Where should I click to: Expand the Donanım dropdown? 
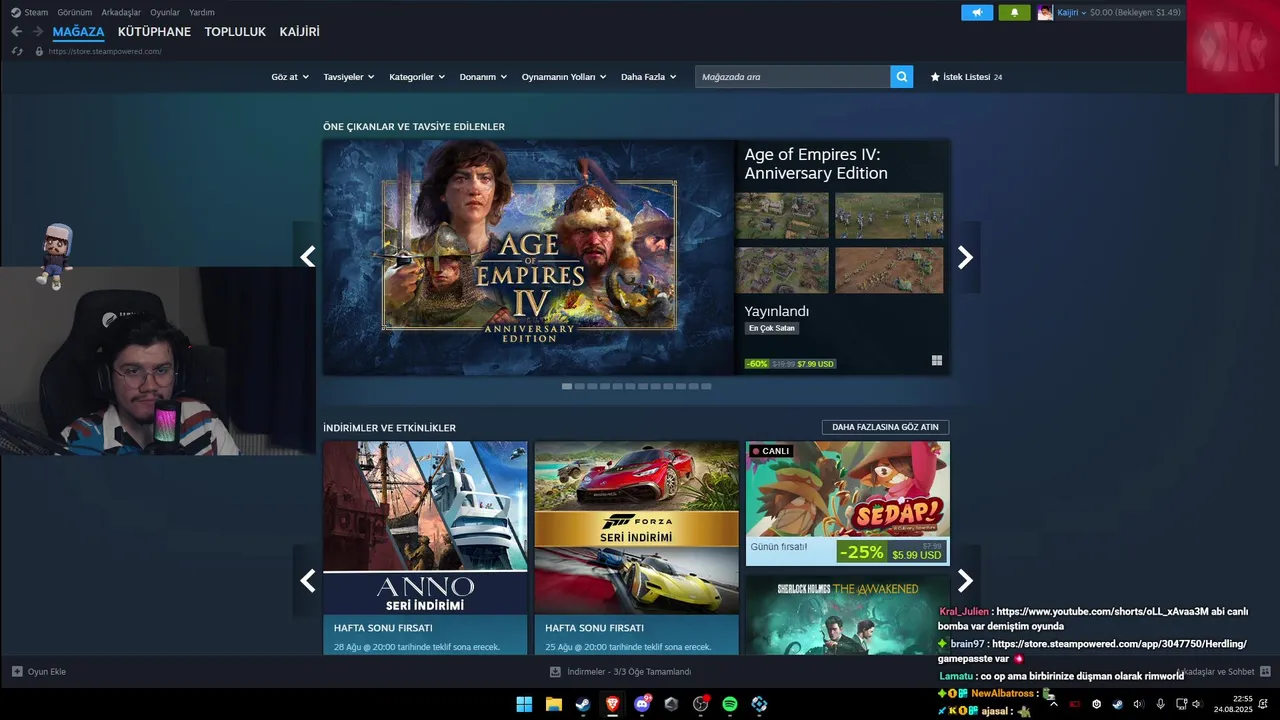[x=483, y=77]
